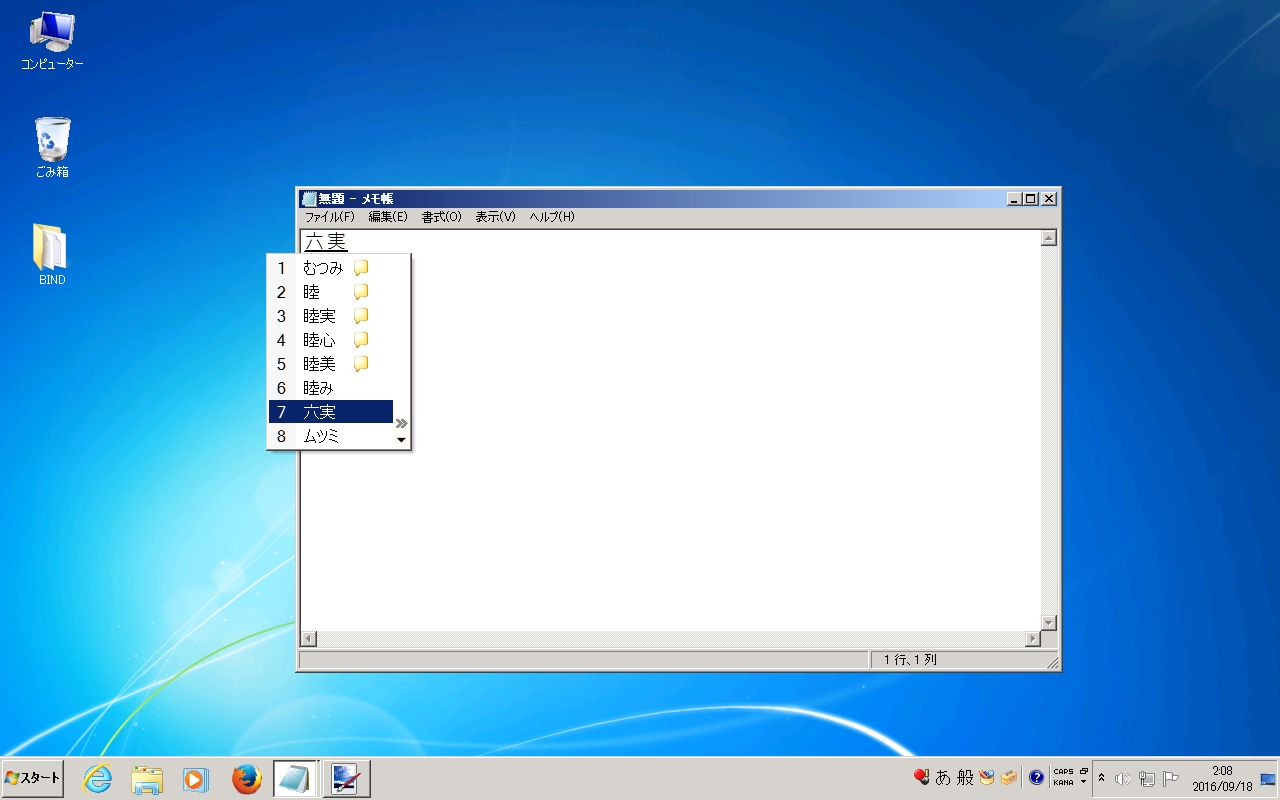Choose candidate 3 睦実
Viewport: 1280px width, 800px height.
tap(331, 316)
